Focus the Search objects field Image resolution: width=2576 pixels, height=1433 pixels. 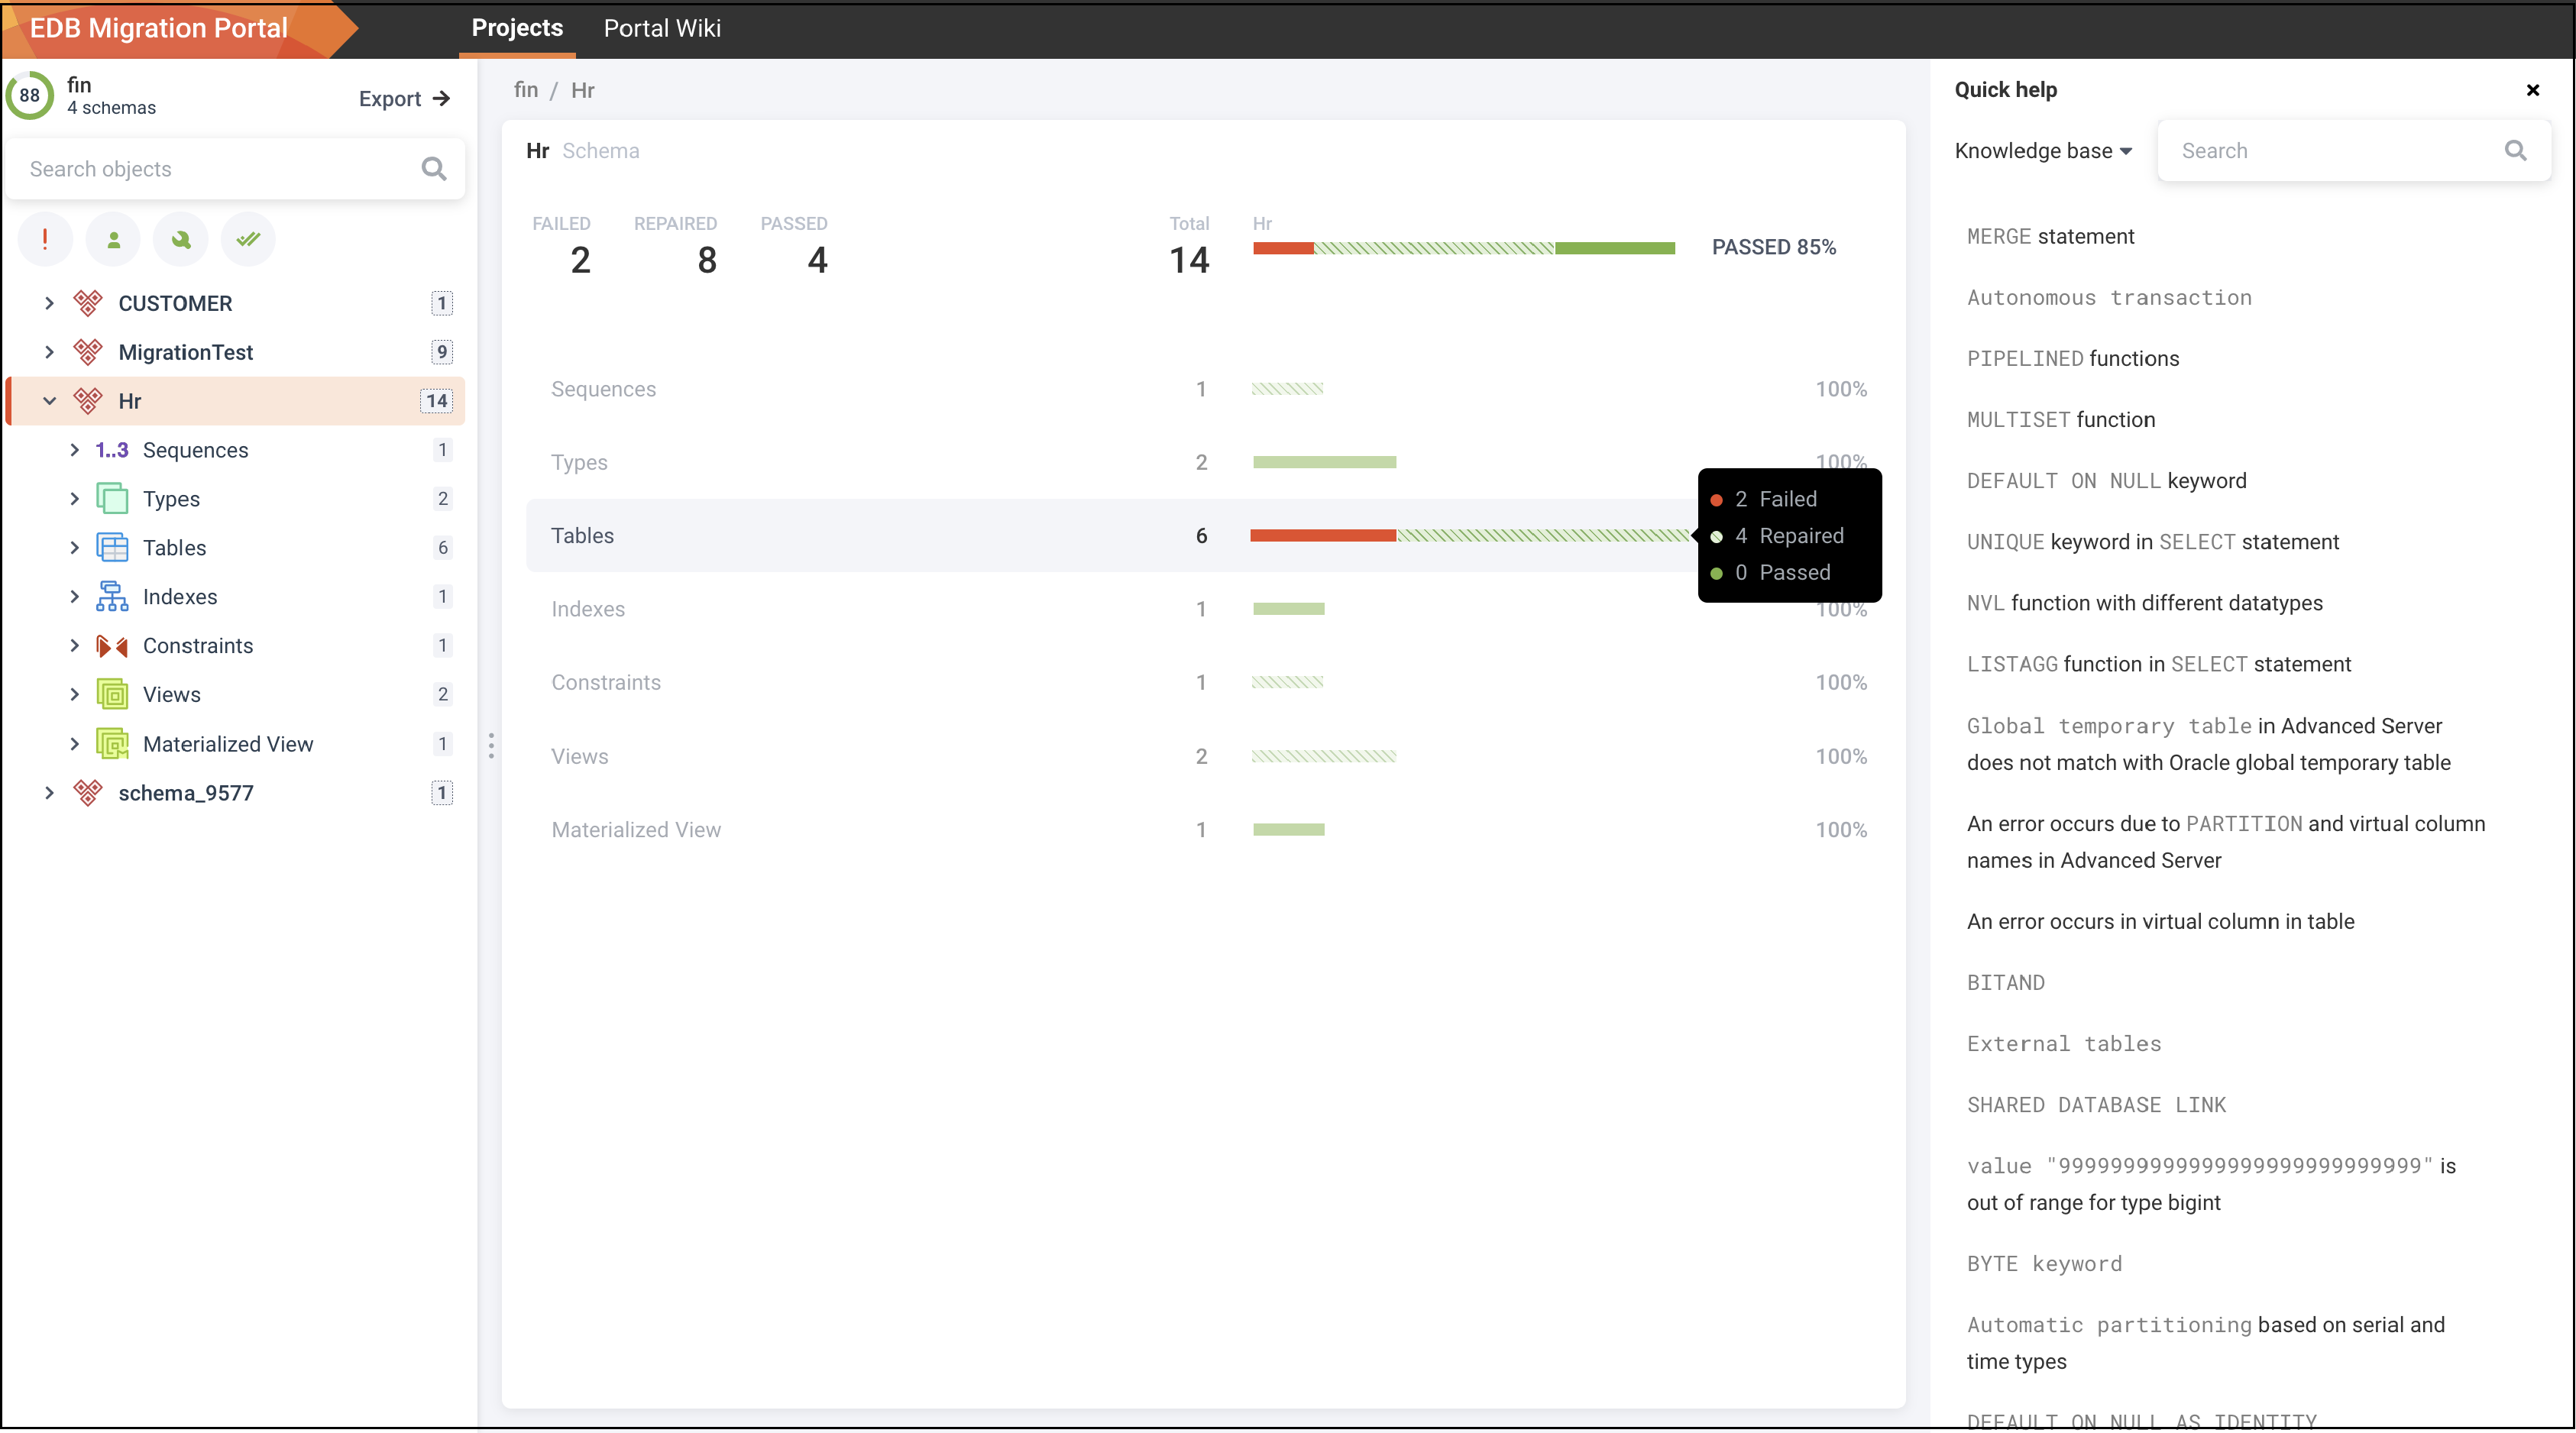(x=236, y=169)
